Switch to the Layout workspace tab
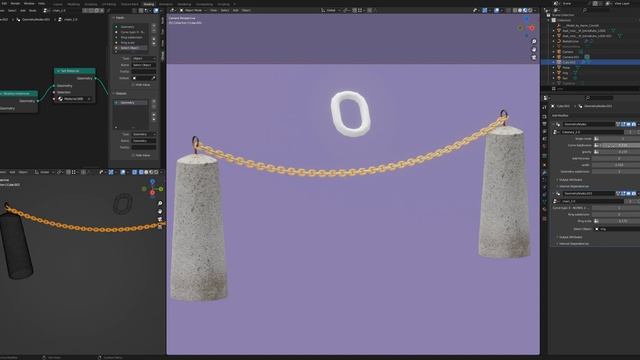The image size is (640, 360). (58, 4)
